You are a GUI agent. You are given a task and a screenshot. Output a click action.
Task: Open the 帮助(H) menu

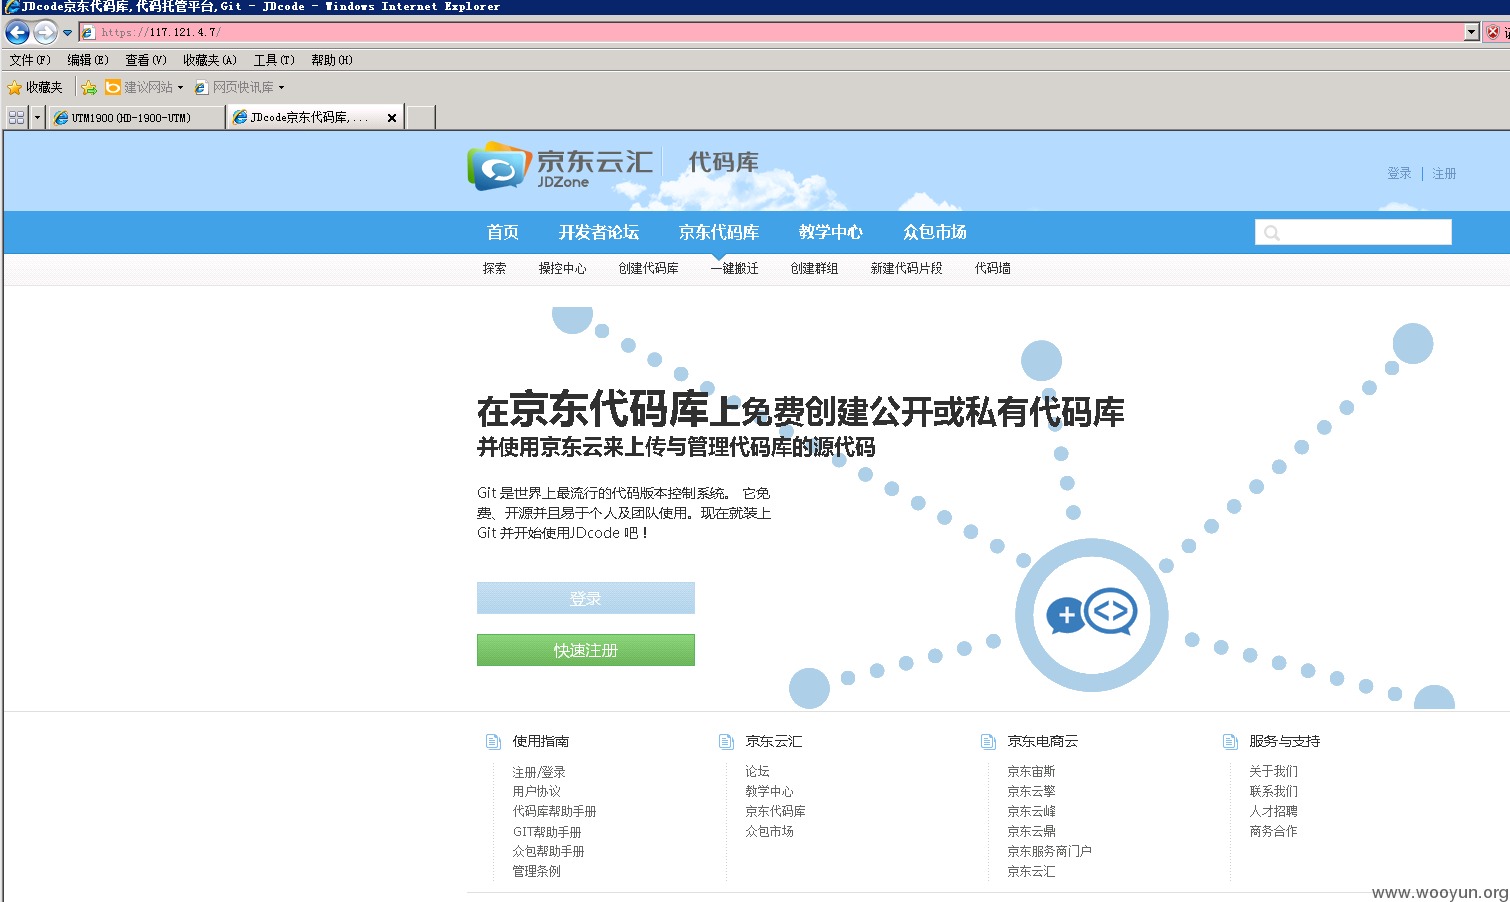pyautogui.click(x=332, y=60)
